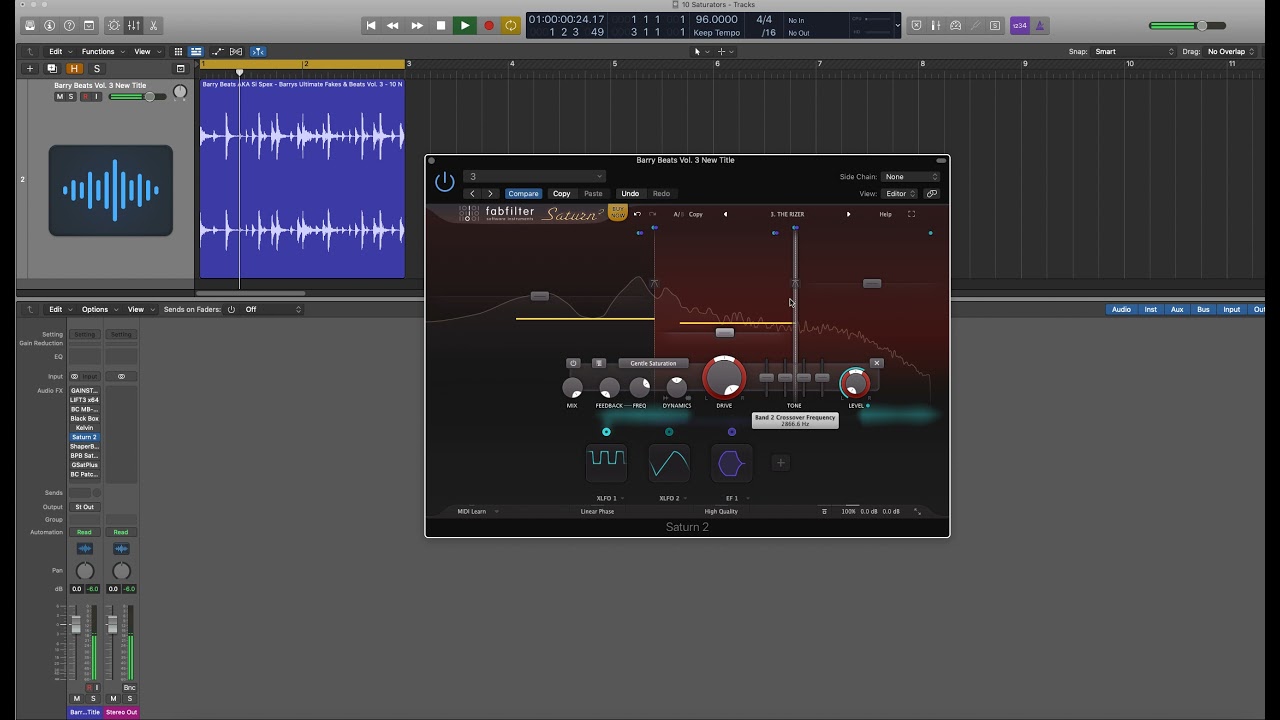Image resolution: width=1280 pixels, height=720 pixels.
Task: Switch tracks area to list view
Action: (196, 52)
